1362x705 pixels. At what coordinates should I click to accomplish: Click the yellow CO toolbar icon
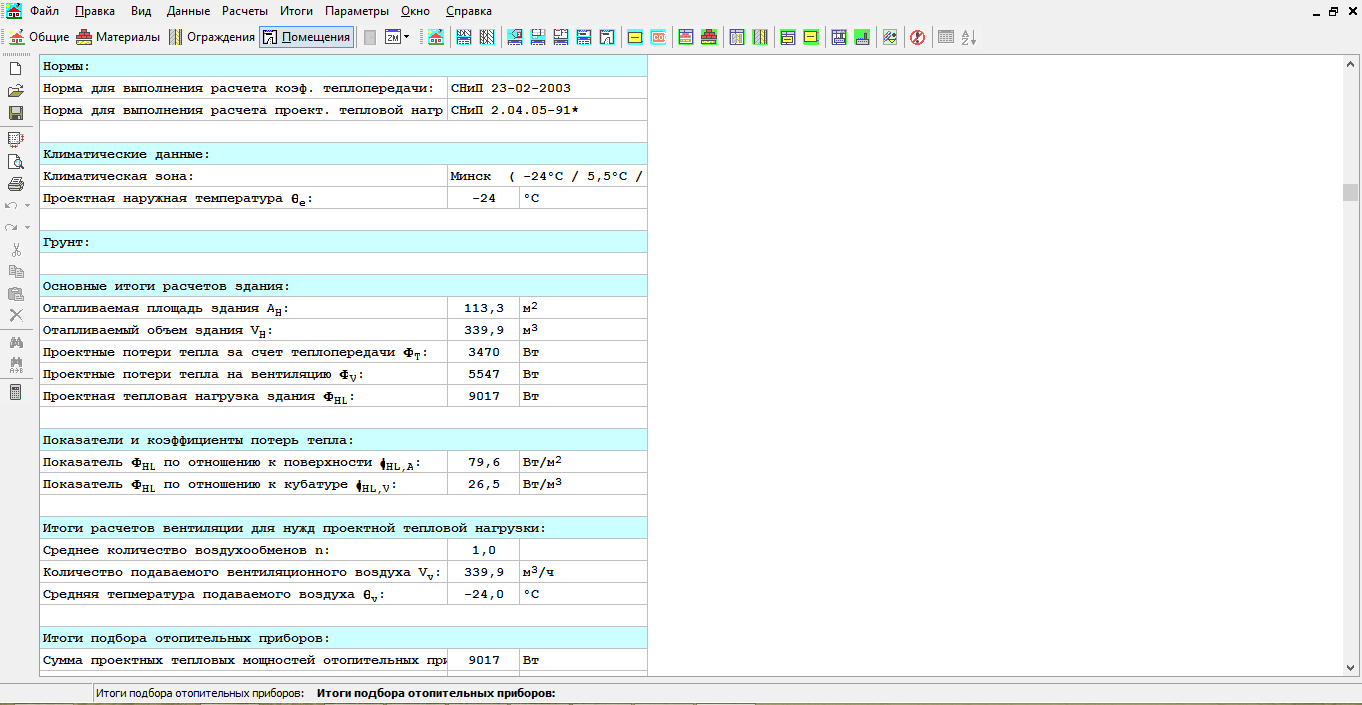pos(658,37)
